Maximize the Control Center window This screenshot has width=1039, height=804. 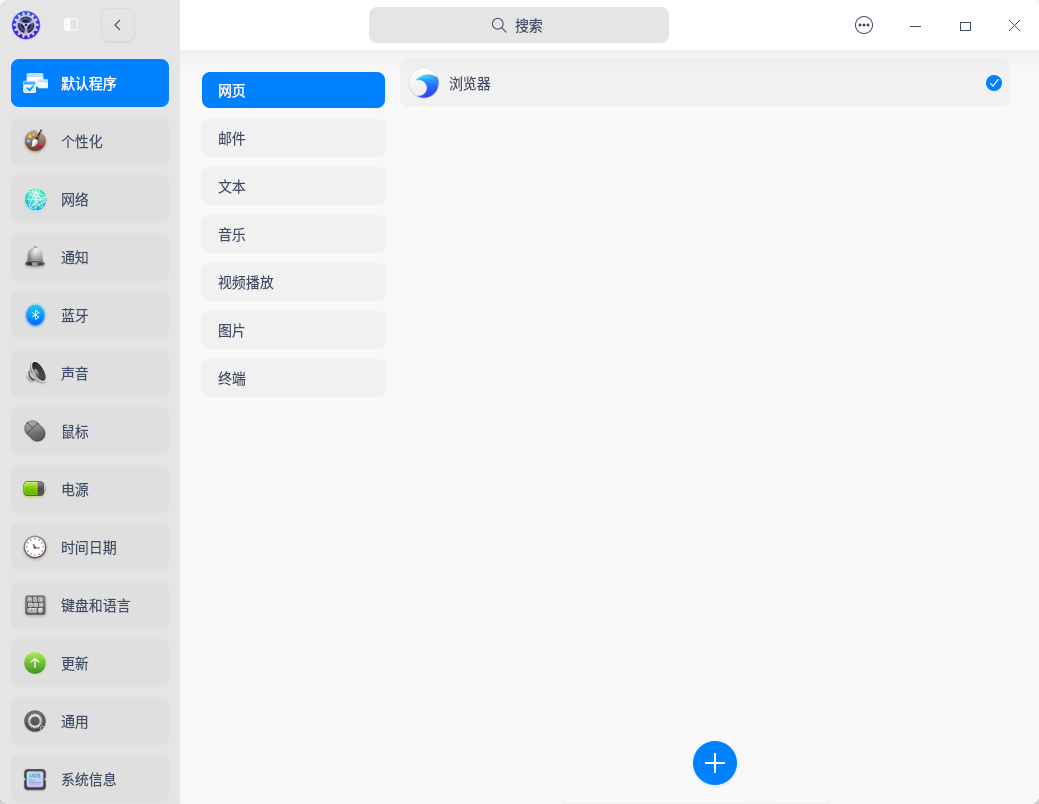click(965, 26)
